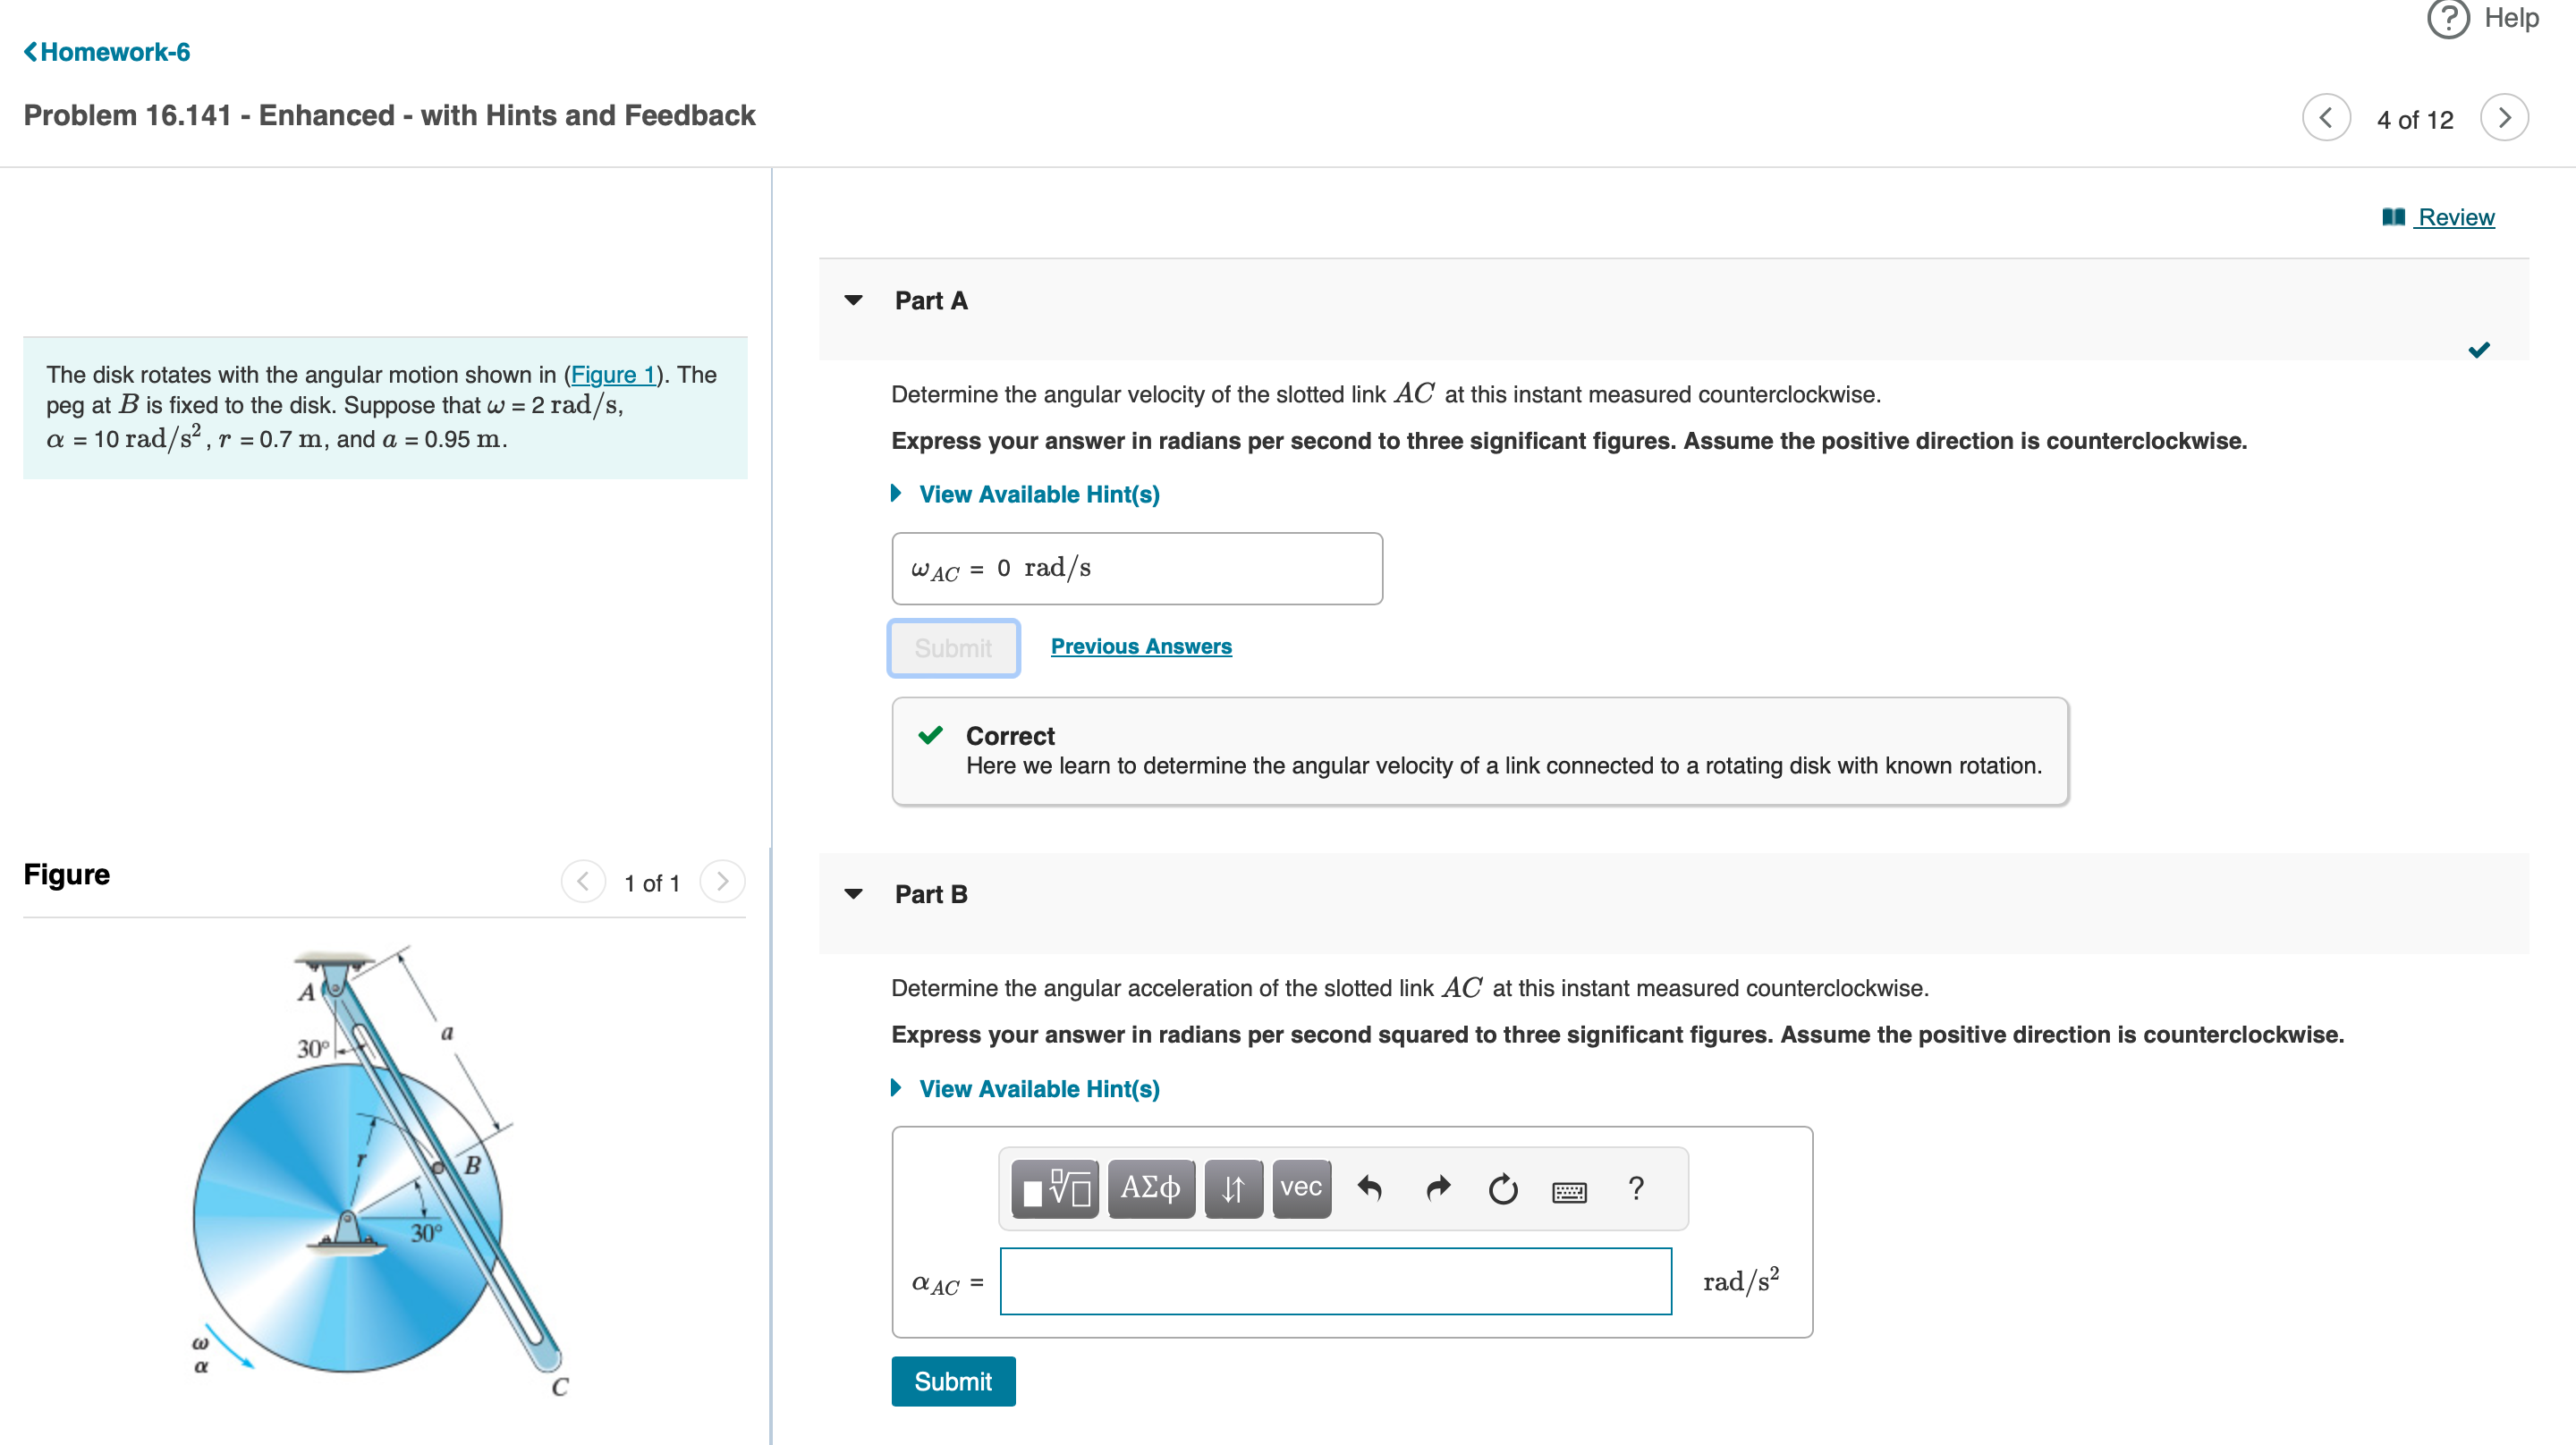Image resolution: width=2576 pixels, height=1445 pixels.
Task: Expand Part B available hints
Action: tap(1038, 1089)
